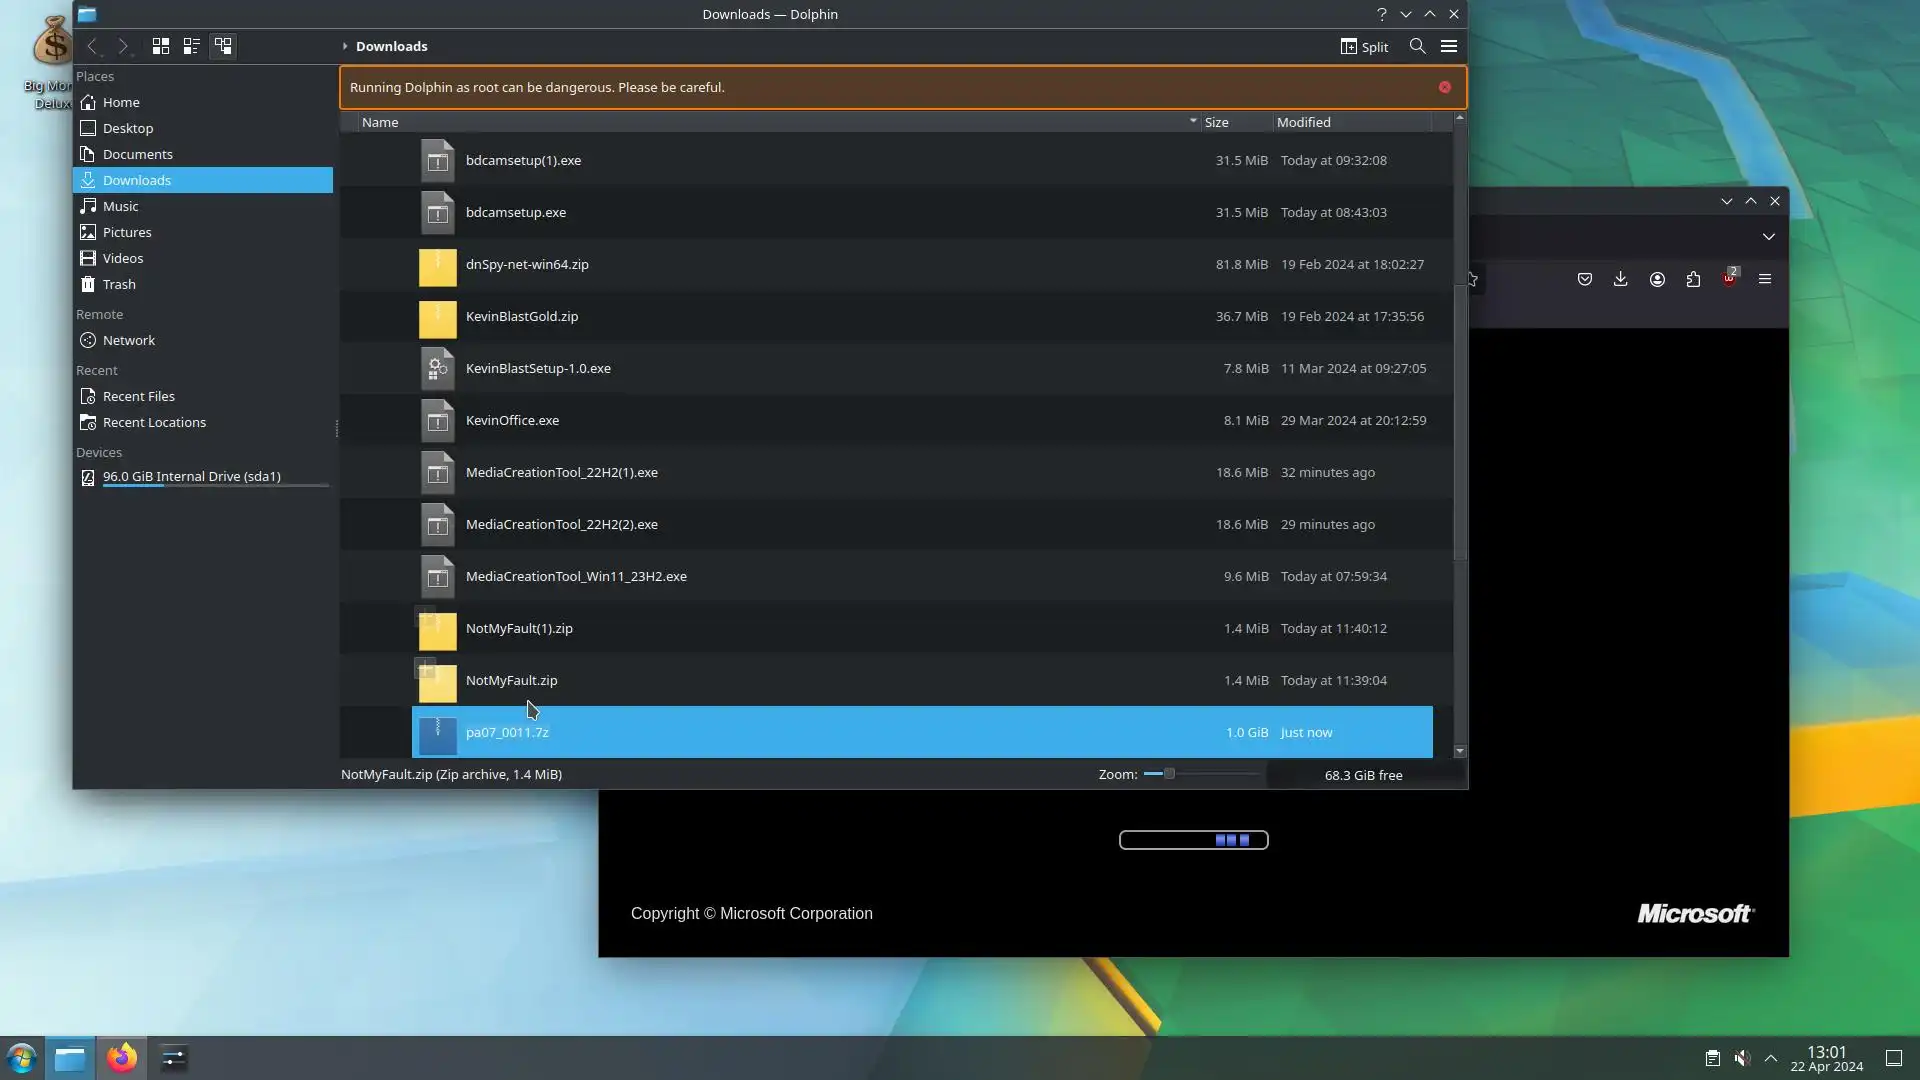
Task: Open Trash in Places panel
Action: tap(119, 284)
